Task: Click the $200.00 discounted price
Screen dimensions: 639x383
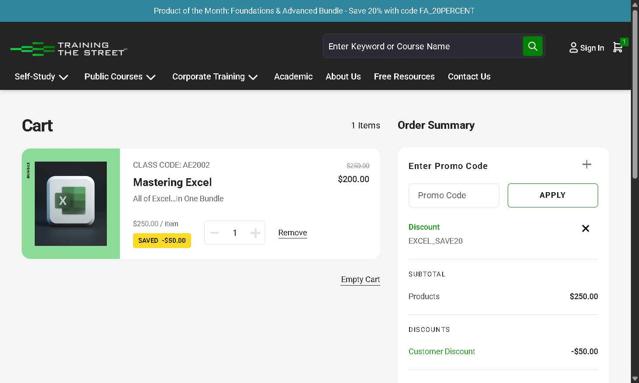Action: 353,179
